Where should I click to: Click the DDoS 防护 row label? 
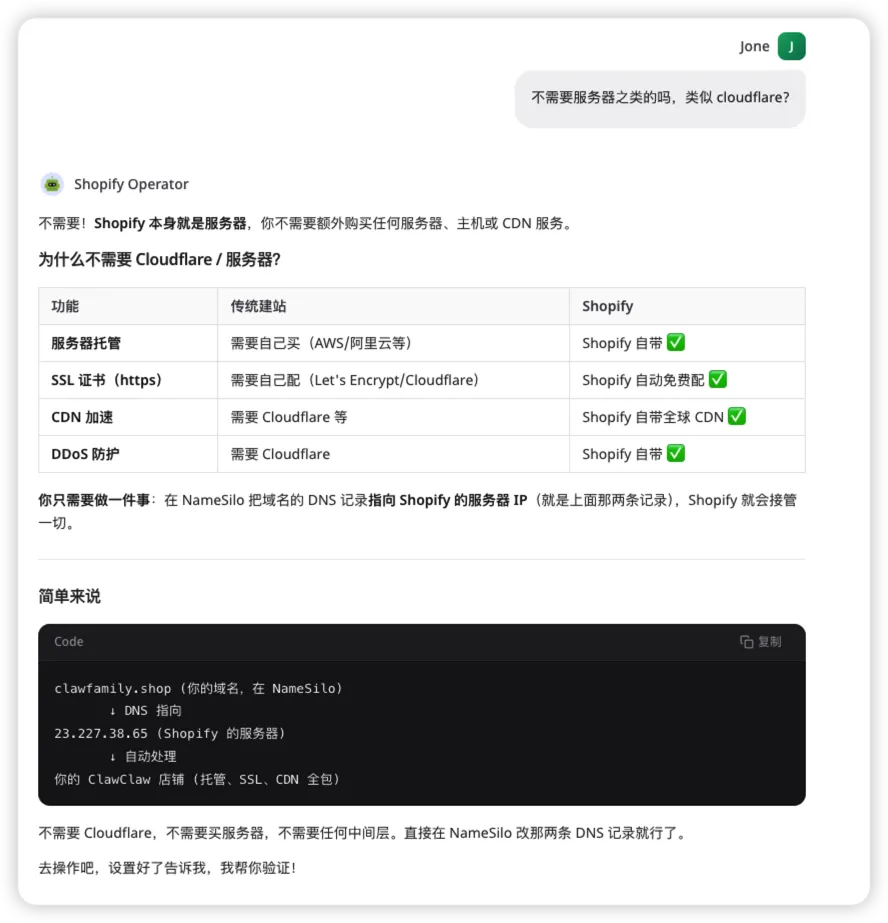coord(85,454)
